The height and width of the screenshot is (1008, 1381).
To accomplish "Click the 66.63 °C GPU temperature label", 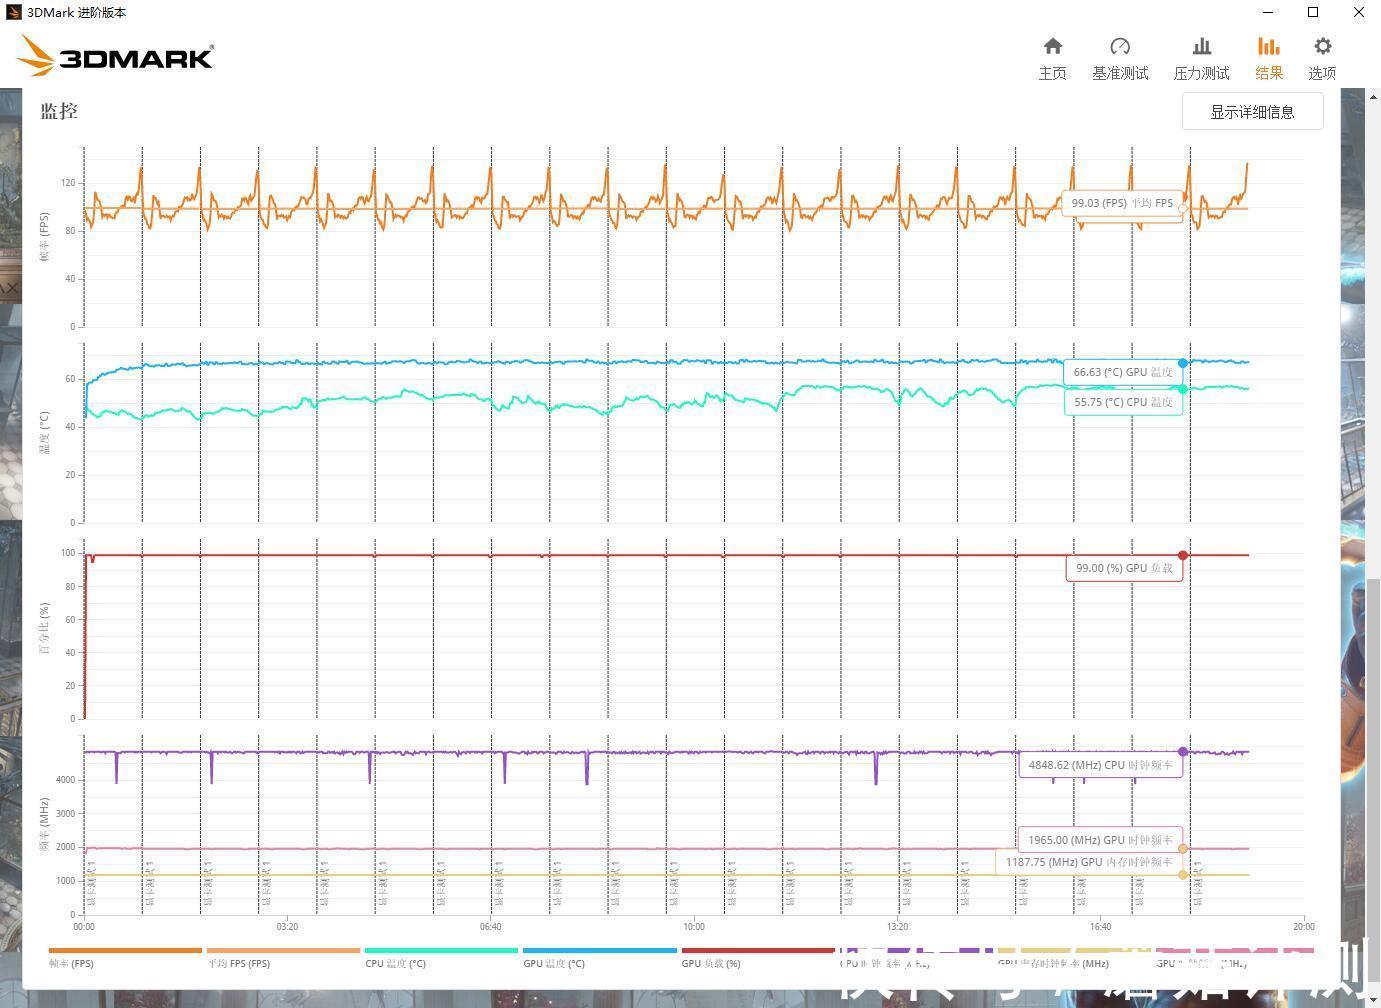I will (x=1123, y=372).
